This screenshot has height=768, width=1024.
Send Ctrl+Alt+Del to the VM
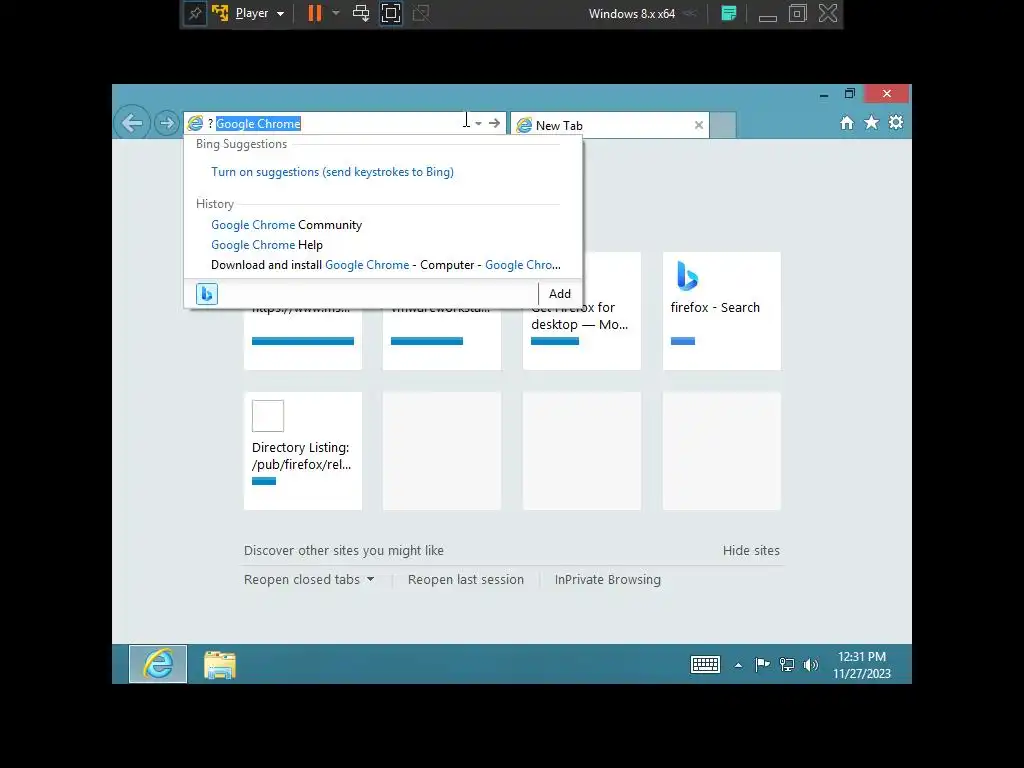pyautogui.click(x=360, y=13)
